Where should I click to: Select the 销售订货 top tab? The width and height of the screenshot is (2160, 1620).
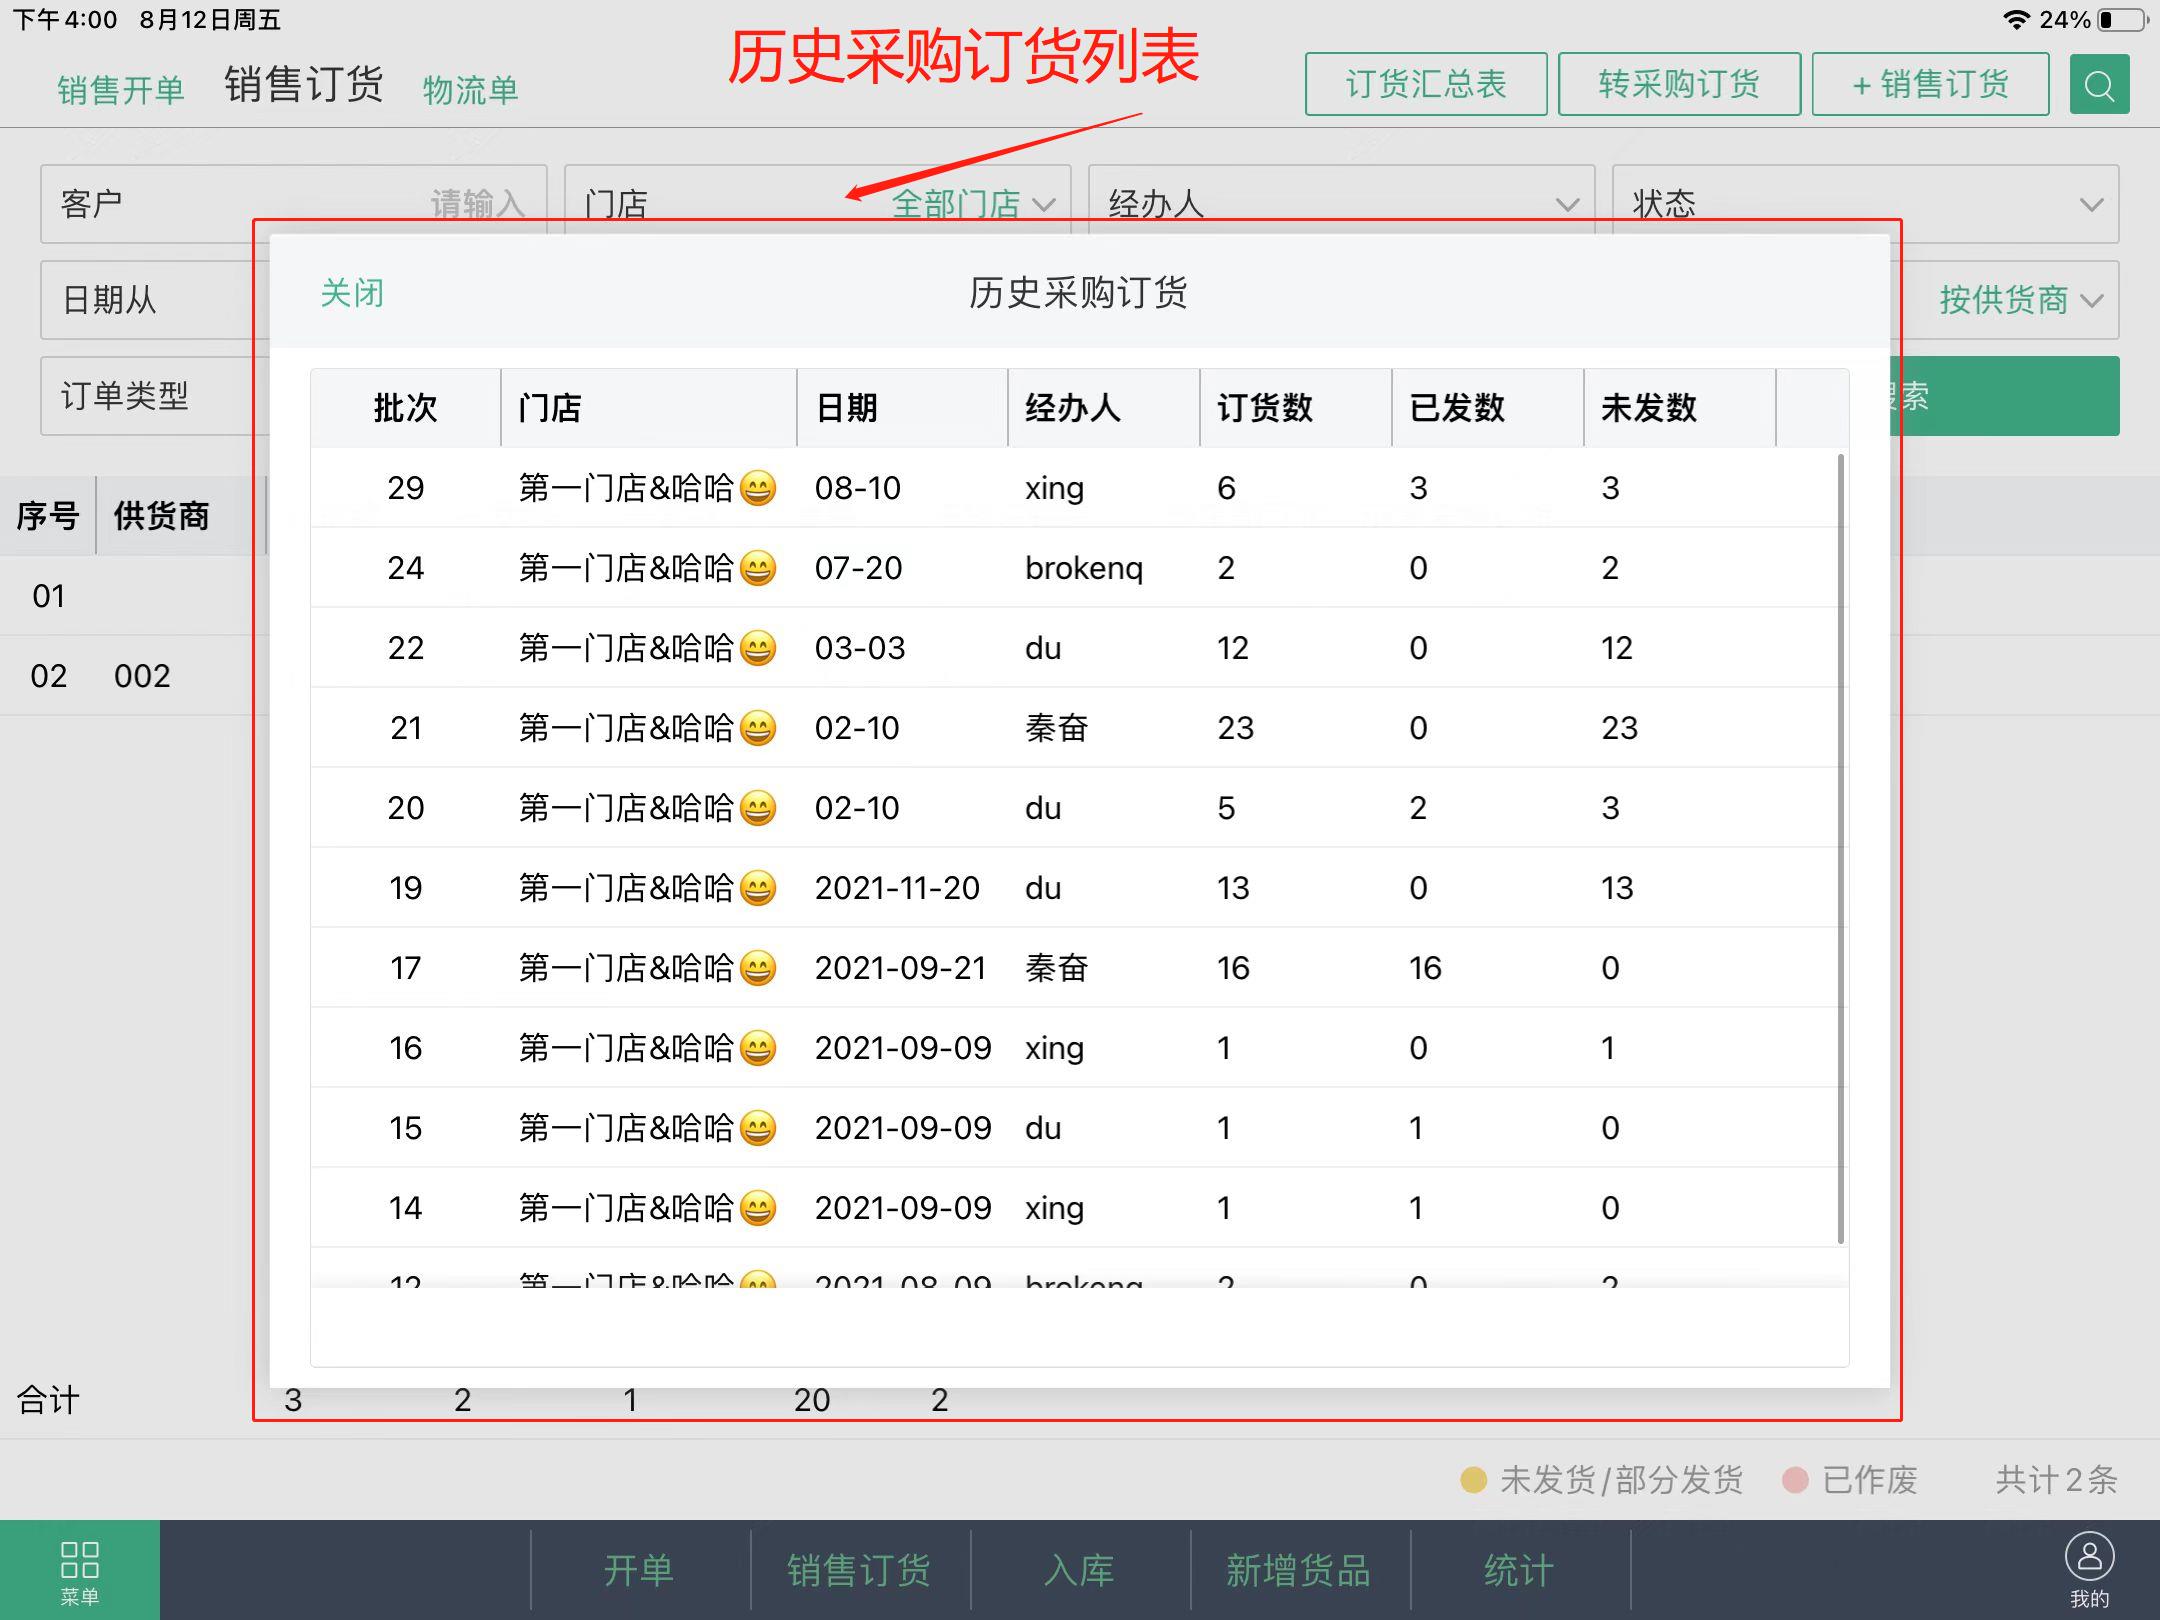304,85
